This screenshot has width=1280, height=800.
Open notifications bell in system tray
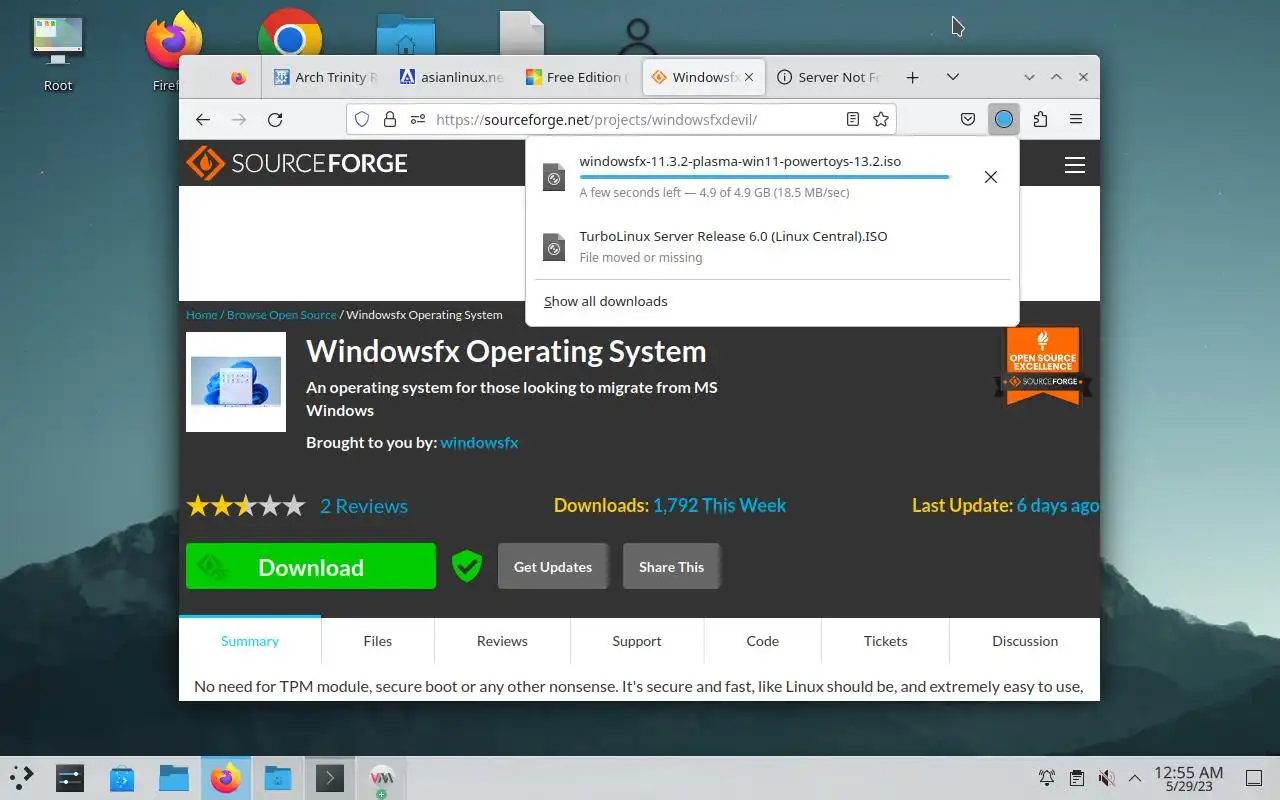point(1047,778)
